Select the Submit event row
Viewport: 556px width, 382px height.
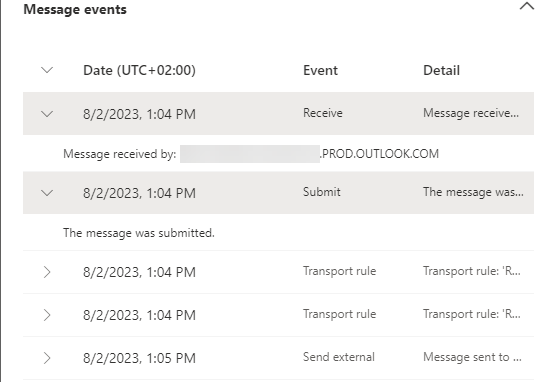(278, 193)
